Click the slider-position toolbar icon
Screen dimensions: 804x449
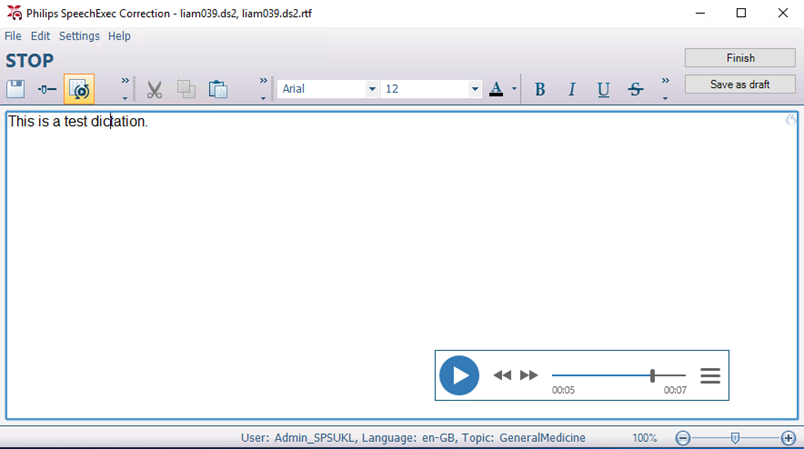tap(47, 89)
